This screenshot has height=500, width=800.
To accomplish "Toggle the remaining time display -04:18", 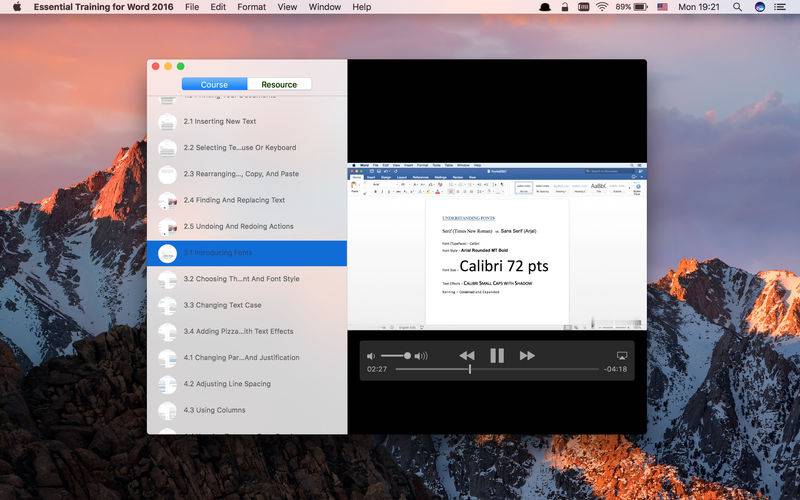I will click(x=615, y=369).
